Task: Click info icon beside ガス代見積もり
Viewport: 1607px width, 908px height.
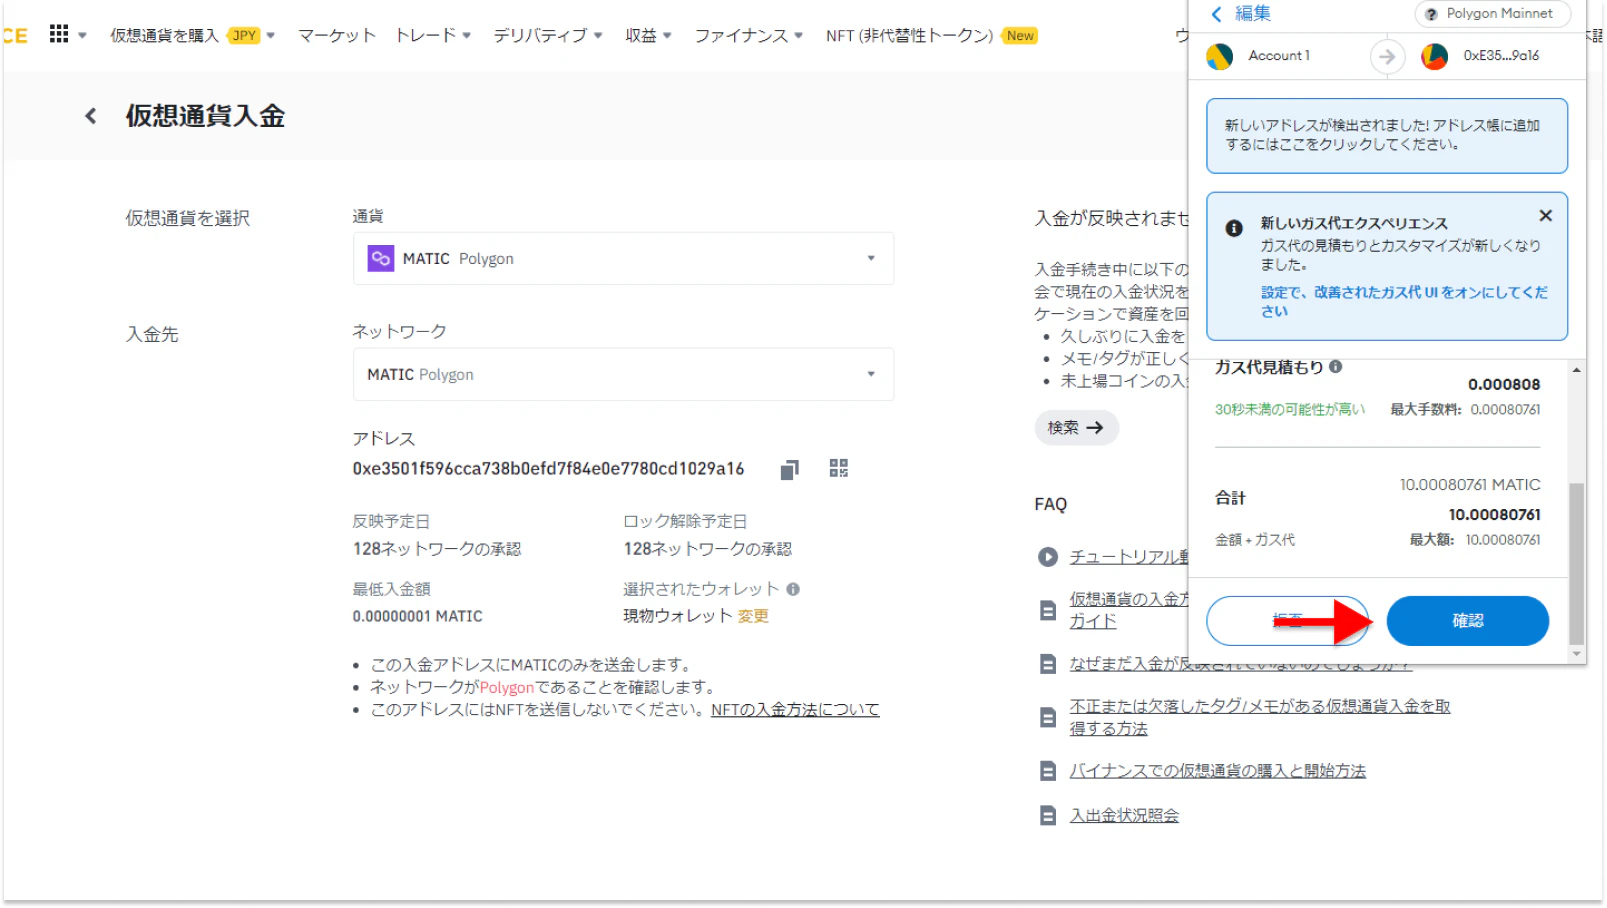Action: [1335, 367]
